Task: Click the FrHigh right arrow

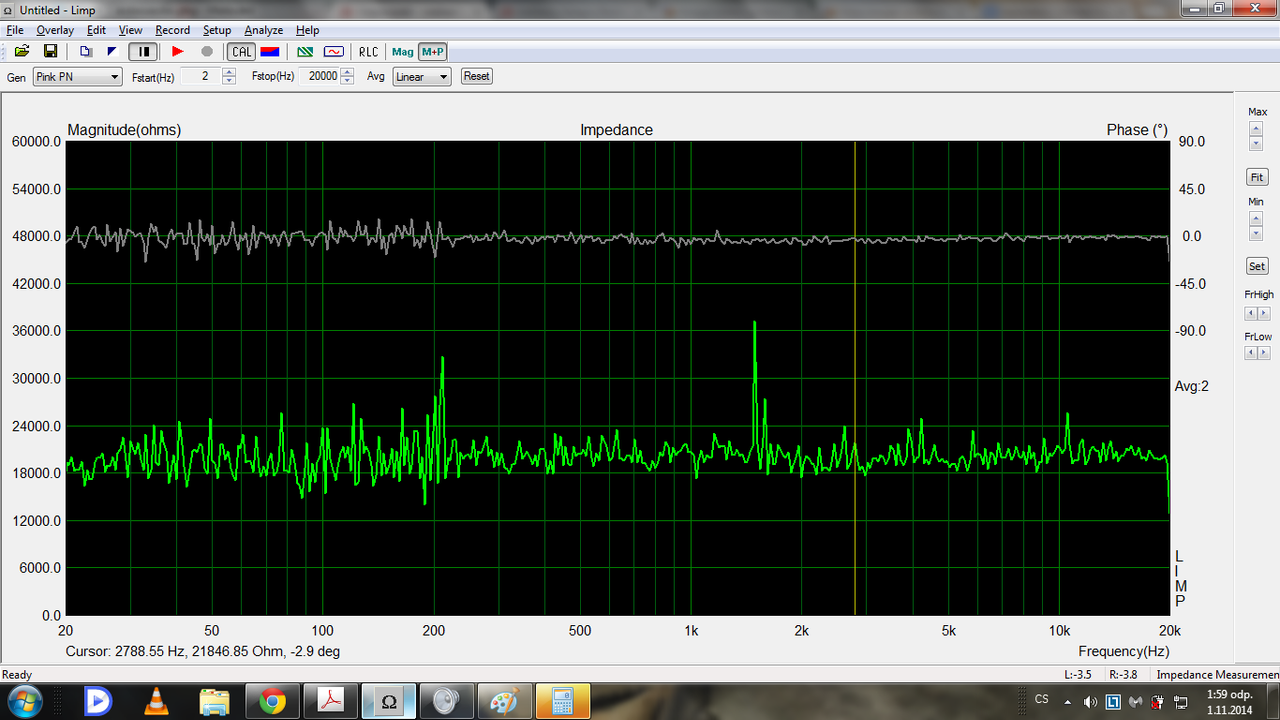Action: pos(1264,313)
